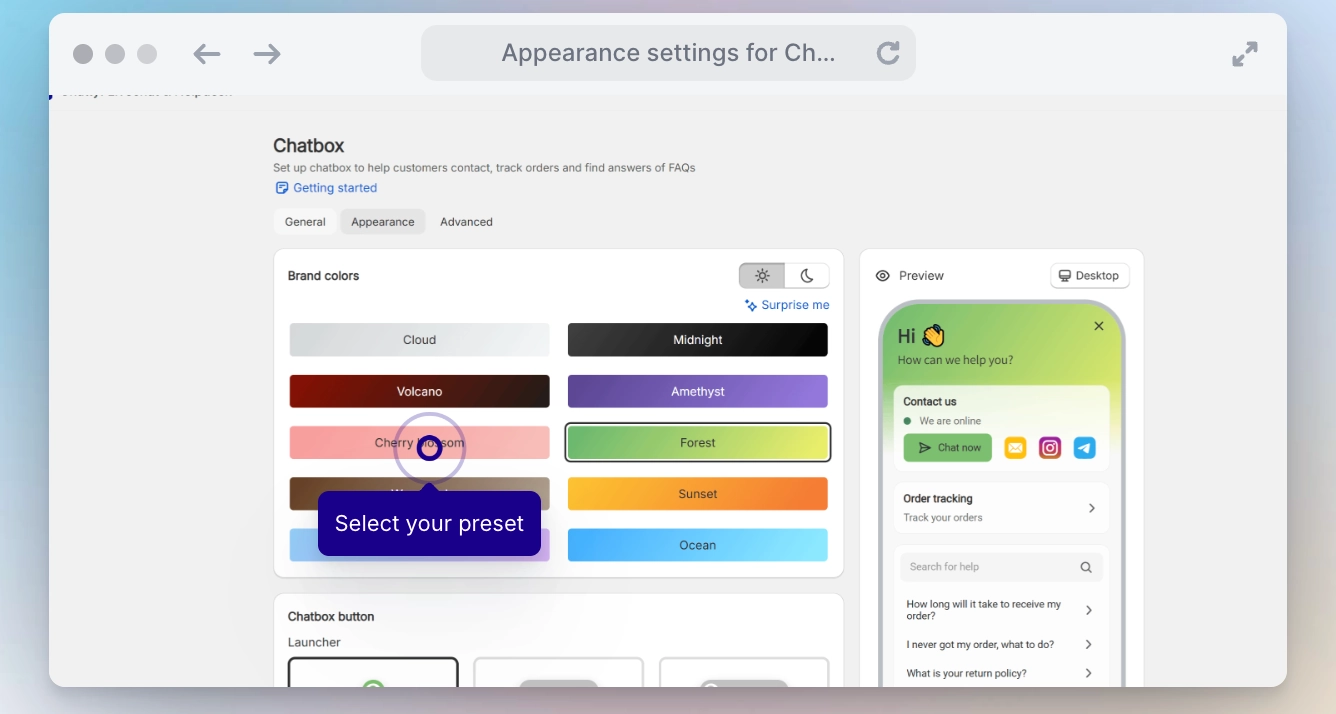Expand demo to fullscreen with arrows icon

tap(1245, 54)
